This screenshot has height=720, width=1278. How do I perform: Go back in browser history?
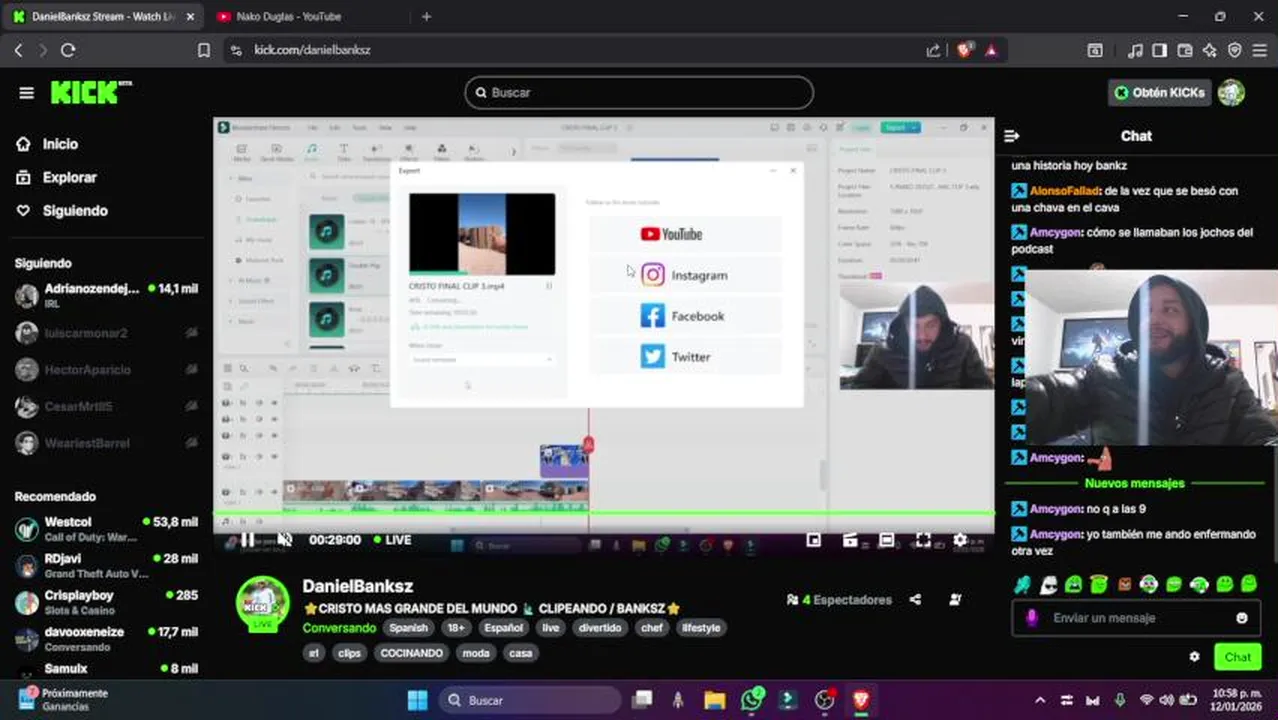(x=18, y=50)
